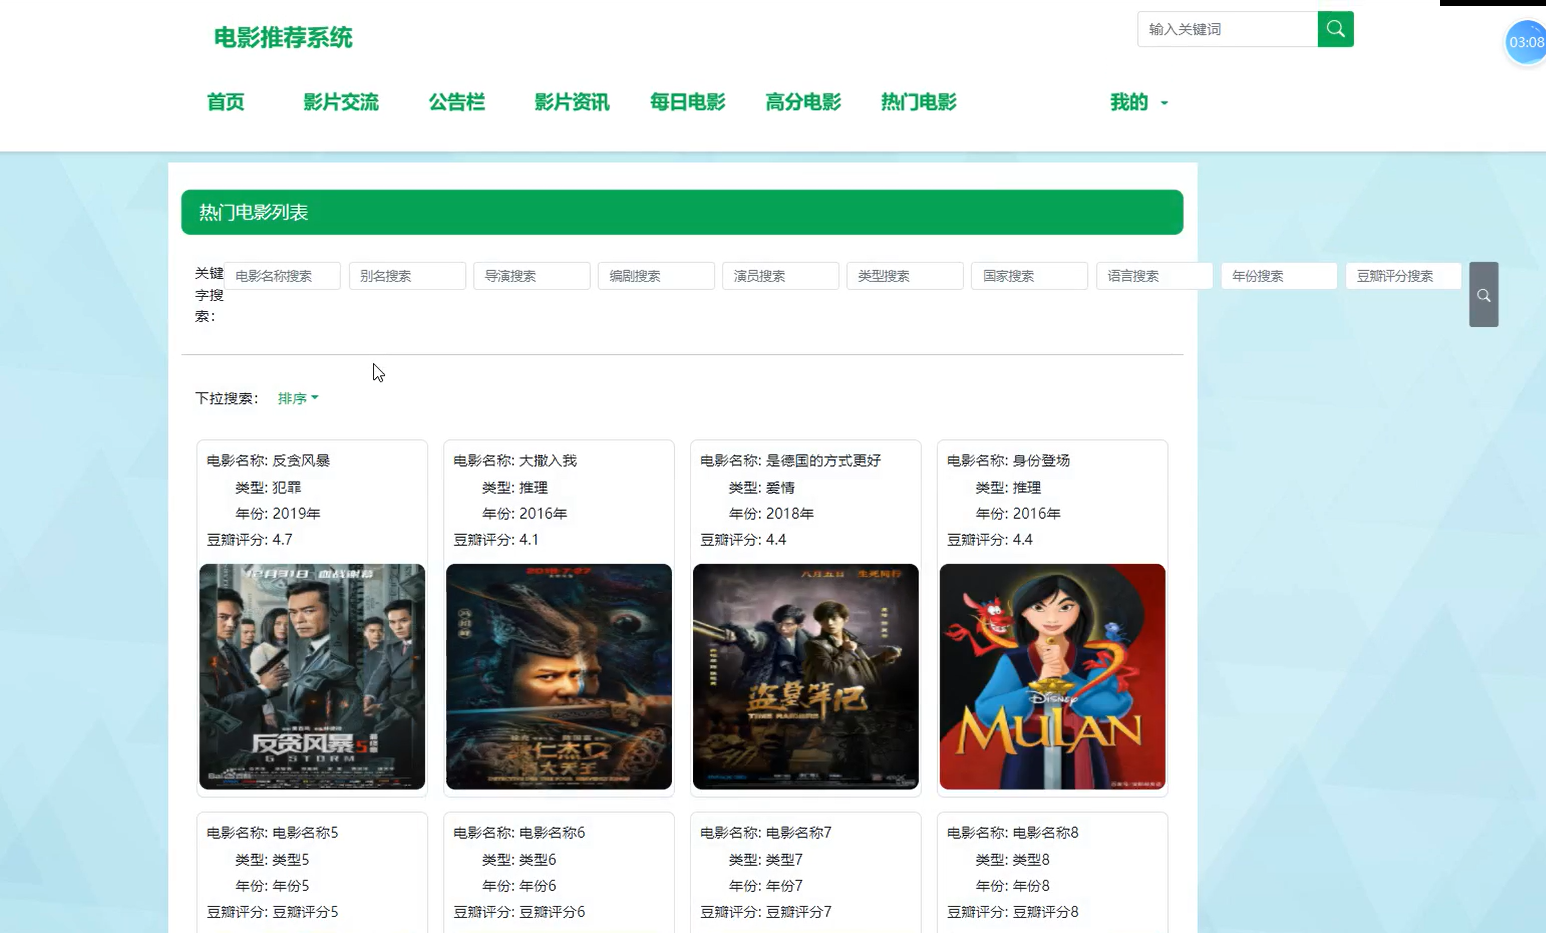Focus the 类型搜索 input field
The image size is (1546, 933).
(905, 276)
